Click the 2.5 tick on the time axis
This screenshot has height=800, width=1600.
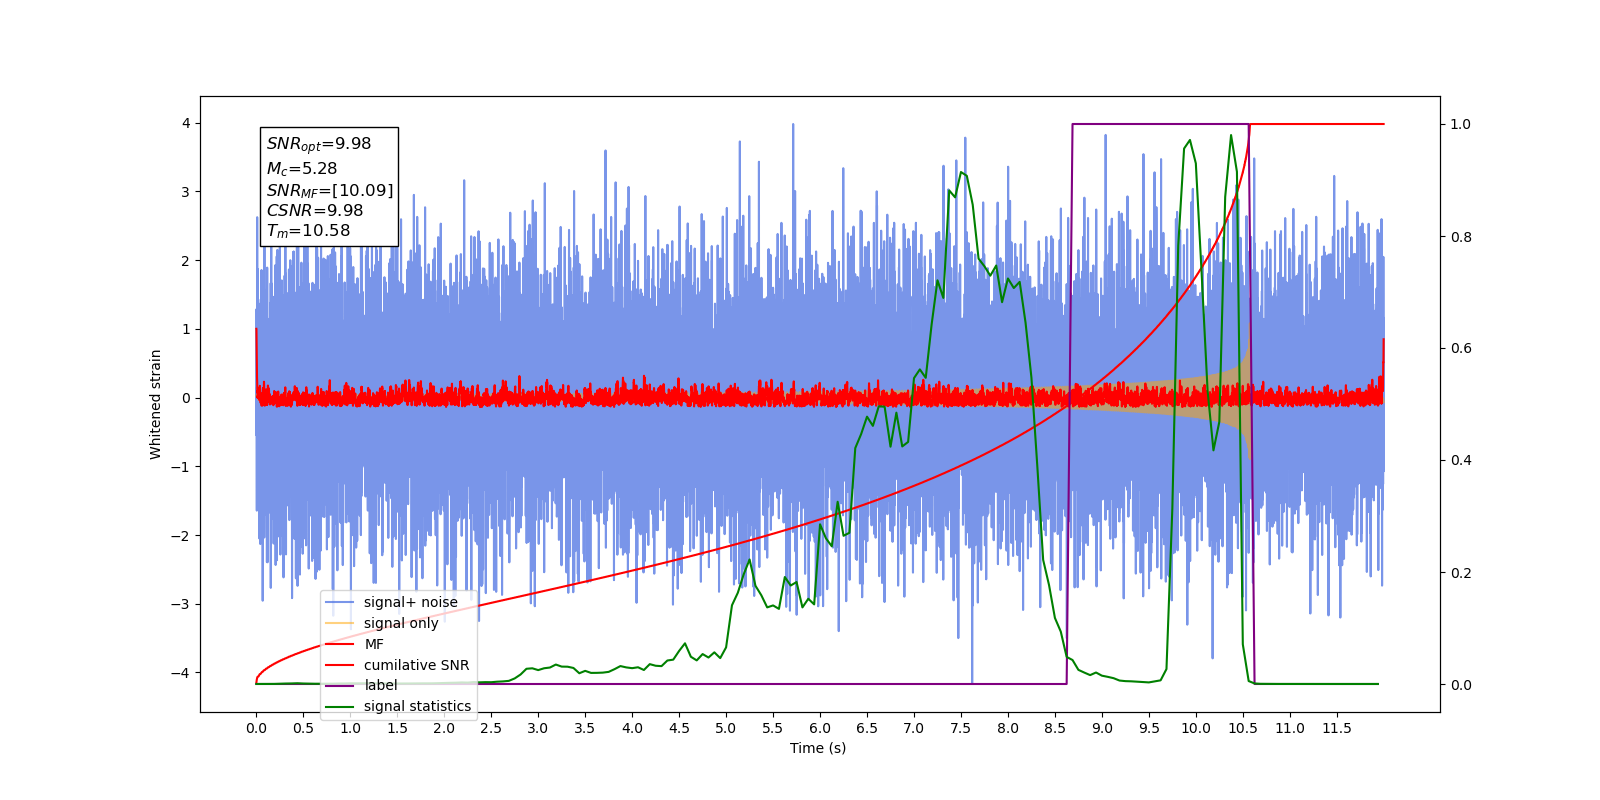491,728
